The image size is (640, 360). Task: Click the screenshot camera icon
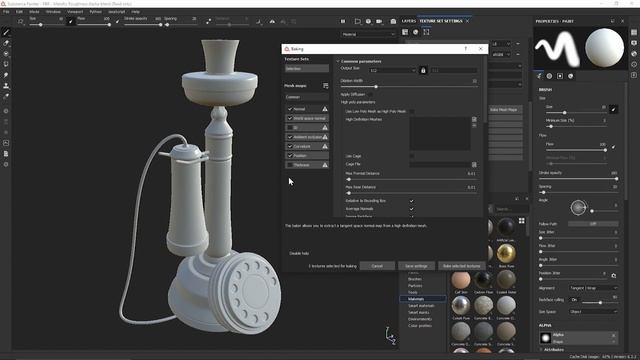click(x=393, y=21)
